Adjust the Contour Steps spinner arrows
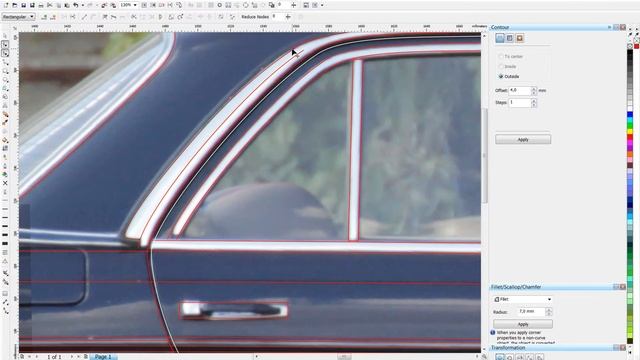This screenshot has height=360, width=640. point(534,102)
